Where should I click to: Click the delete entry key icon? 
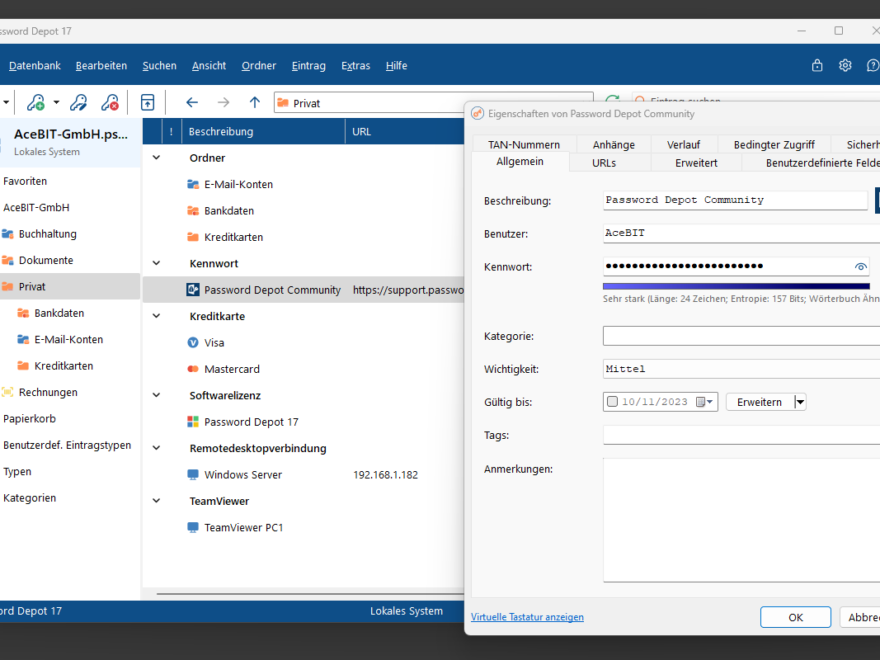pyautogui.click(x=110, y=103)
